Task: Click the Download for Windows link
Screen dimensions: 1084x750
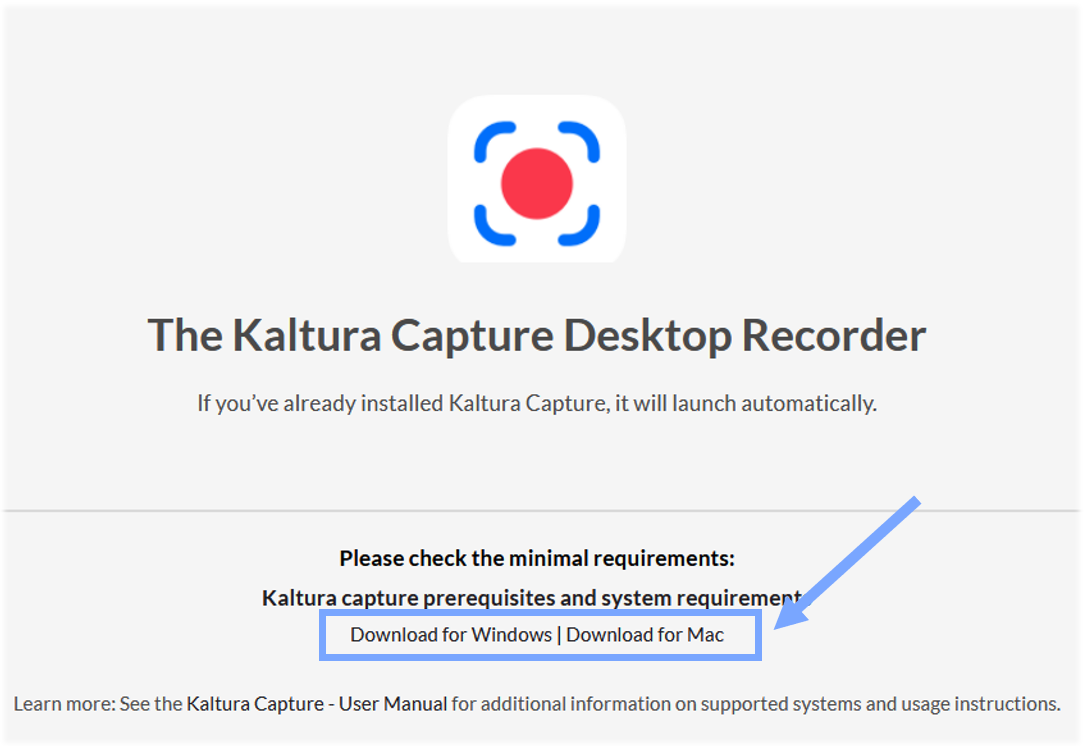Action: (x=451, y=635)
